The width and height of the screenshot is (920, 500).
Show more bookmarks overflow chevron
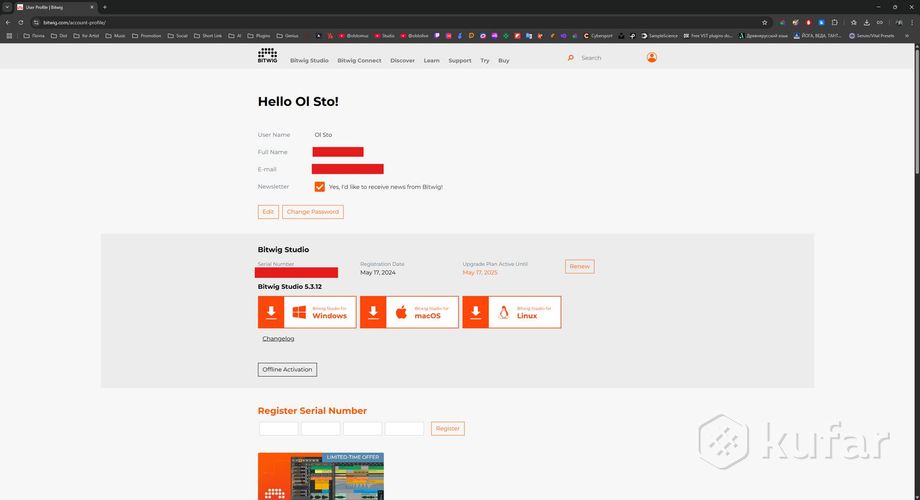click(907, 36)
